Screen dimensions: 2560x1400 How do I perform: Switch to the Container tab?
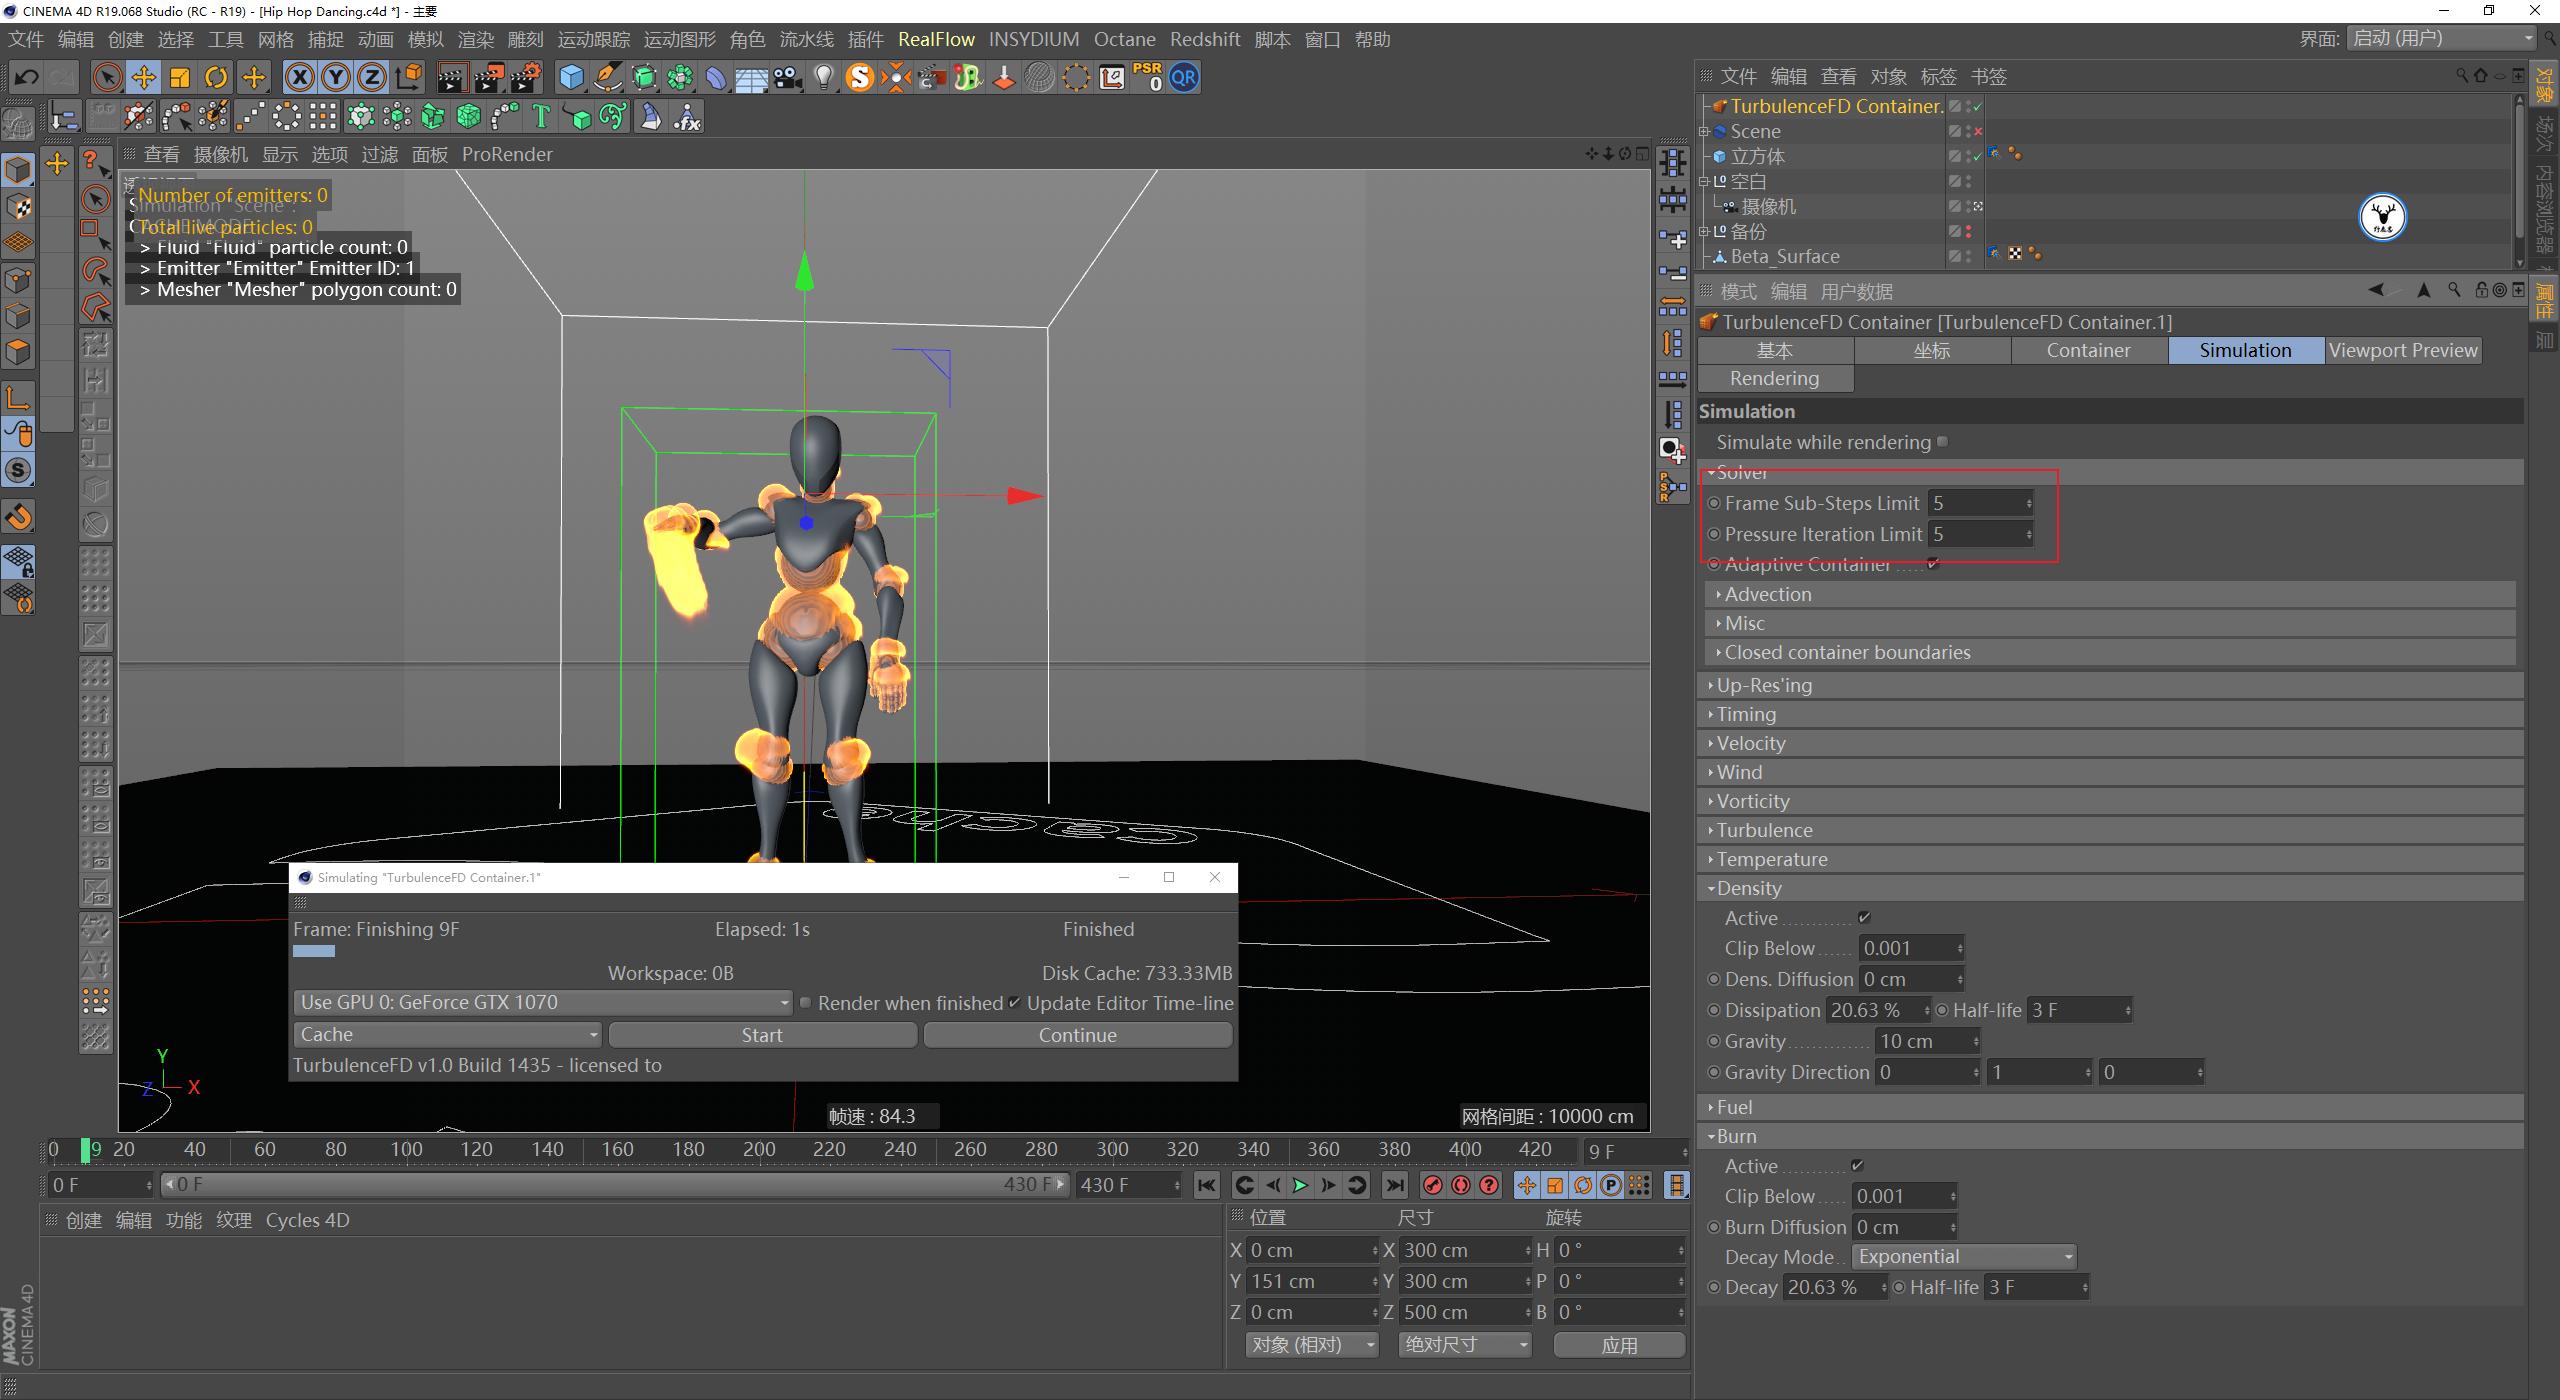coord(2088,350)
